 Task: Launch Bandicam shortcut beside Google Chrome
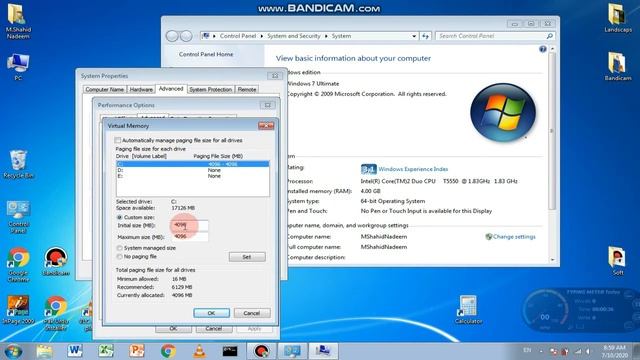[x=56, y=262]
